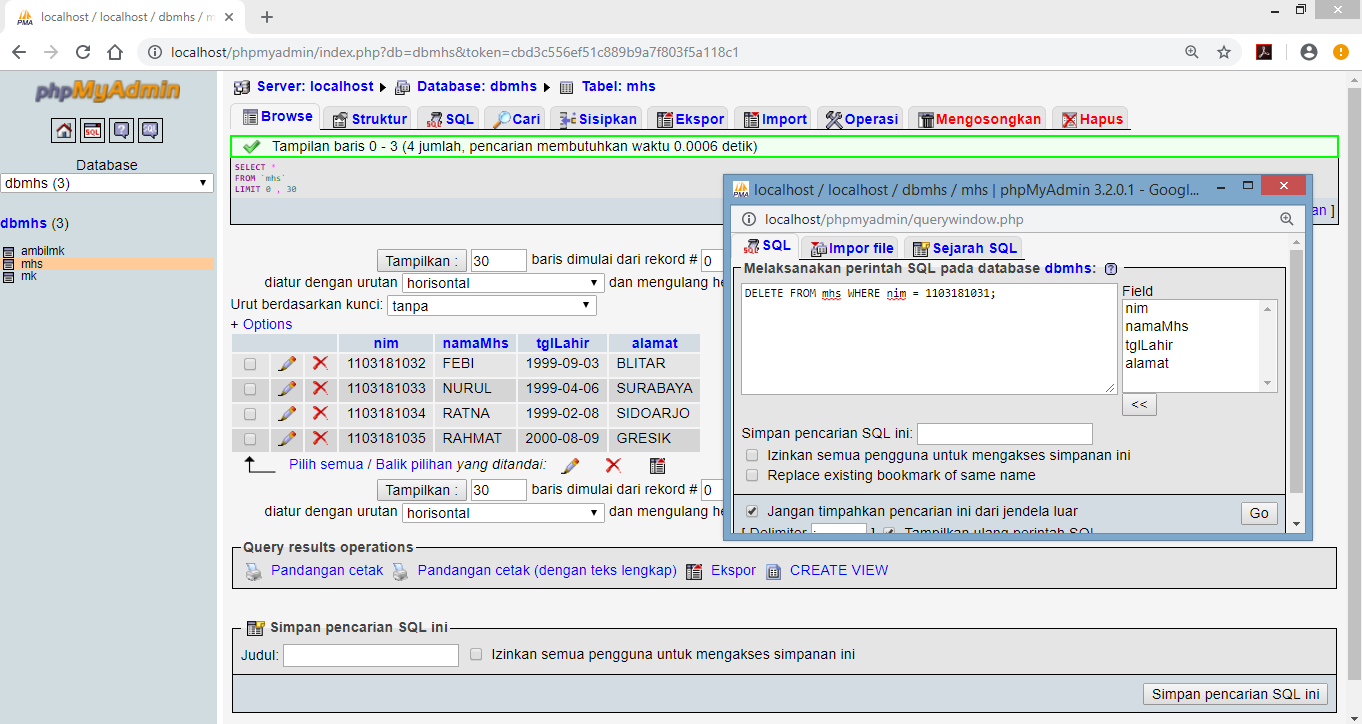The height and width of the screenshot is (724, 1362).
Task: Click 'Balik pilihan' link
Action: [x=414, y=464]
